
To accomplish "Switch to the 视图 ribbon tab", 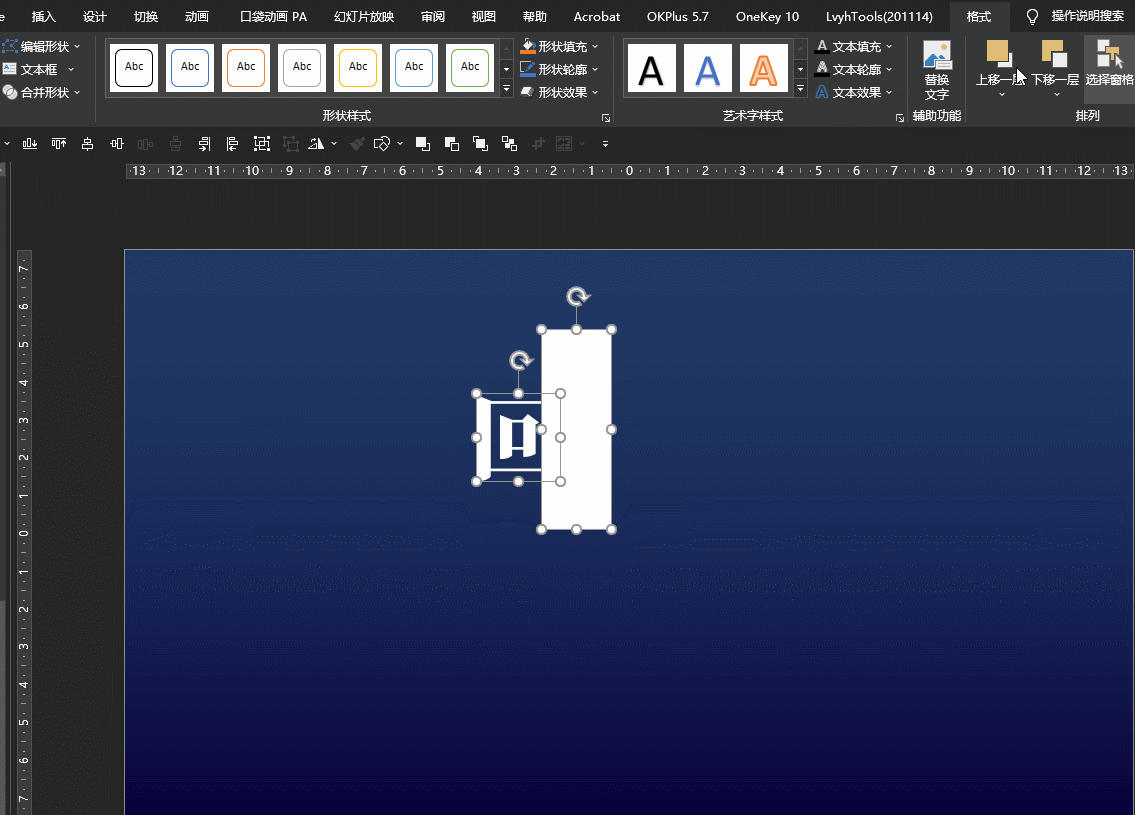I will [x=484, y=17].
